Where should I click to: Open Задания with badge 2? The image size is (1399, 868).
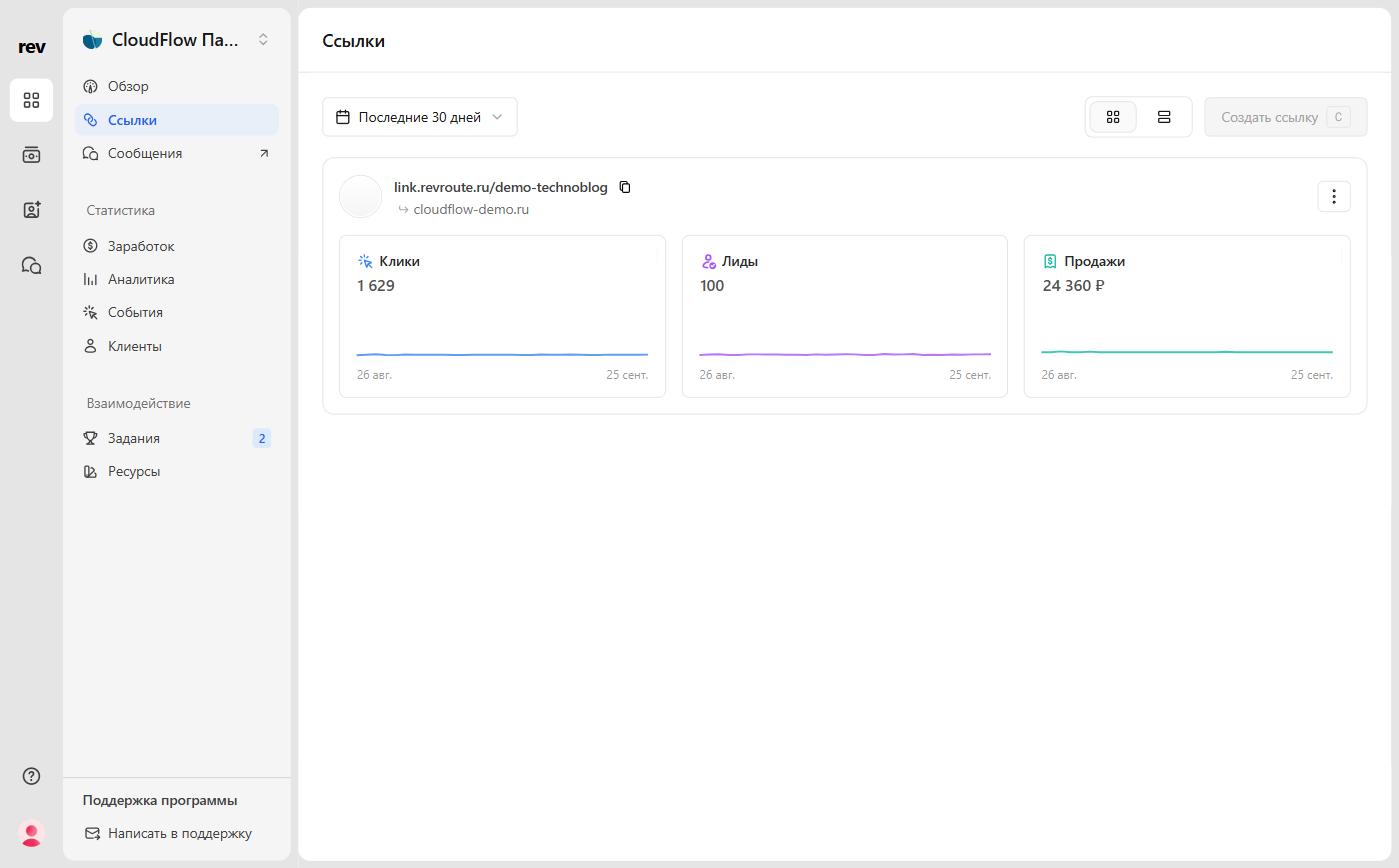[x=177, y=438]
